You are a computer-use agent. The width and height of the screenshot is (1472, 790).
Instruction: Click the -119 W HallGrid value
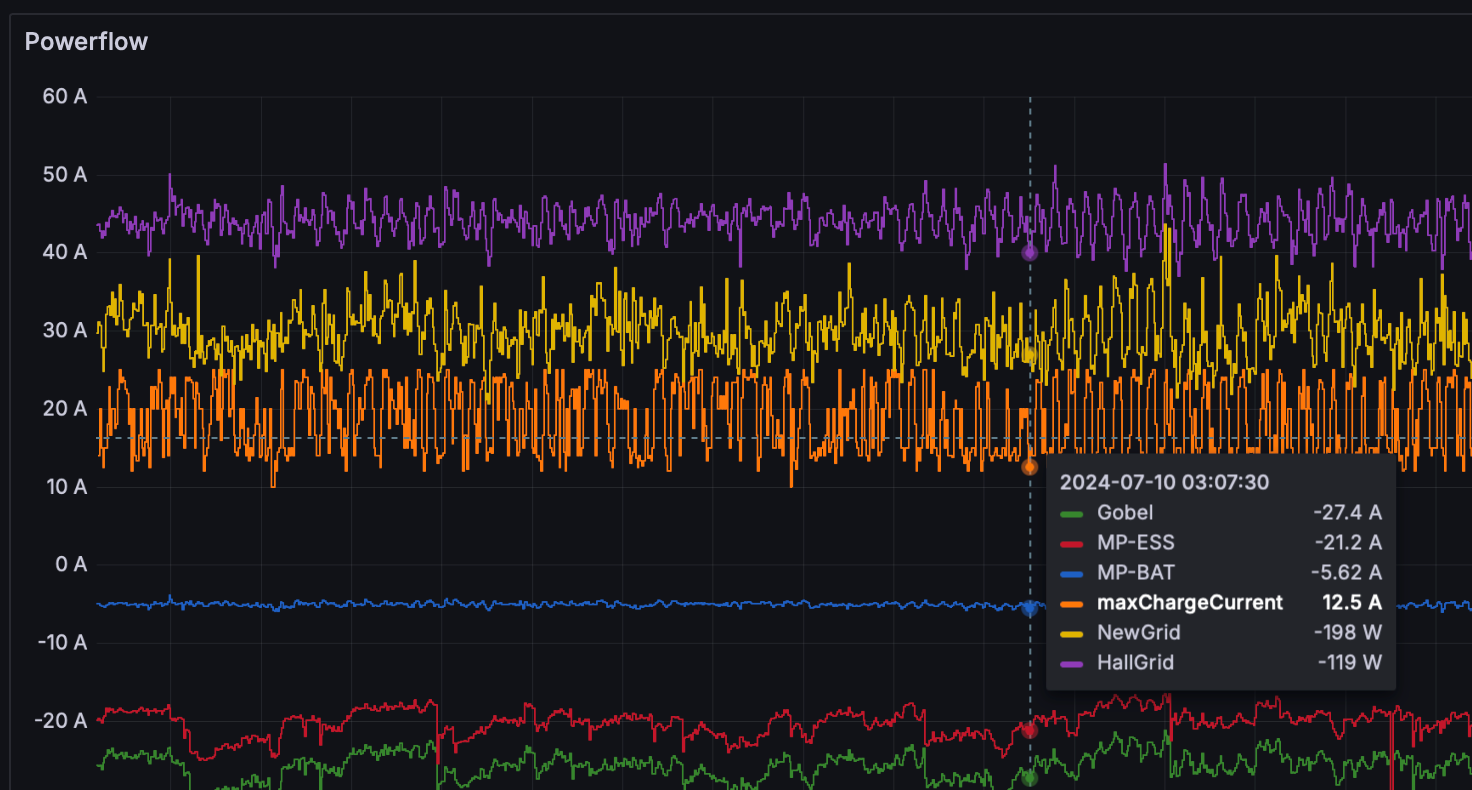coord(1350,663)
